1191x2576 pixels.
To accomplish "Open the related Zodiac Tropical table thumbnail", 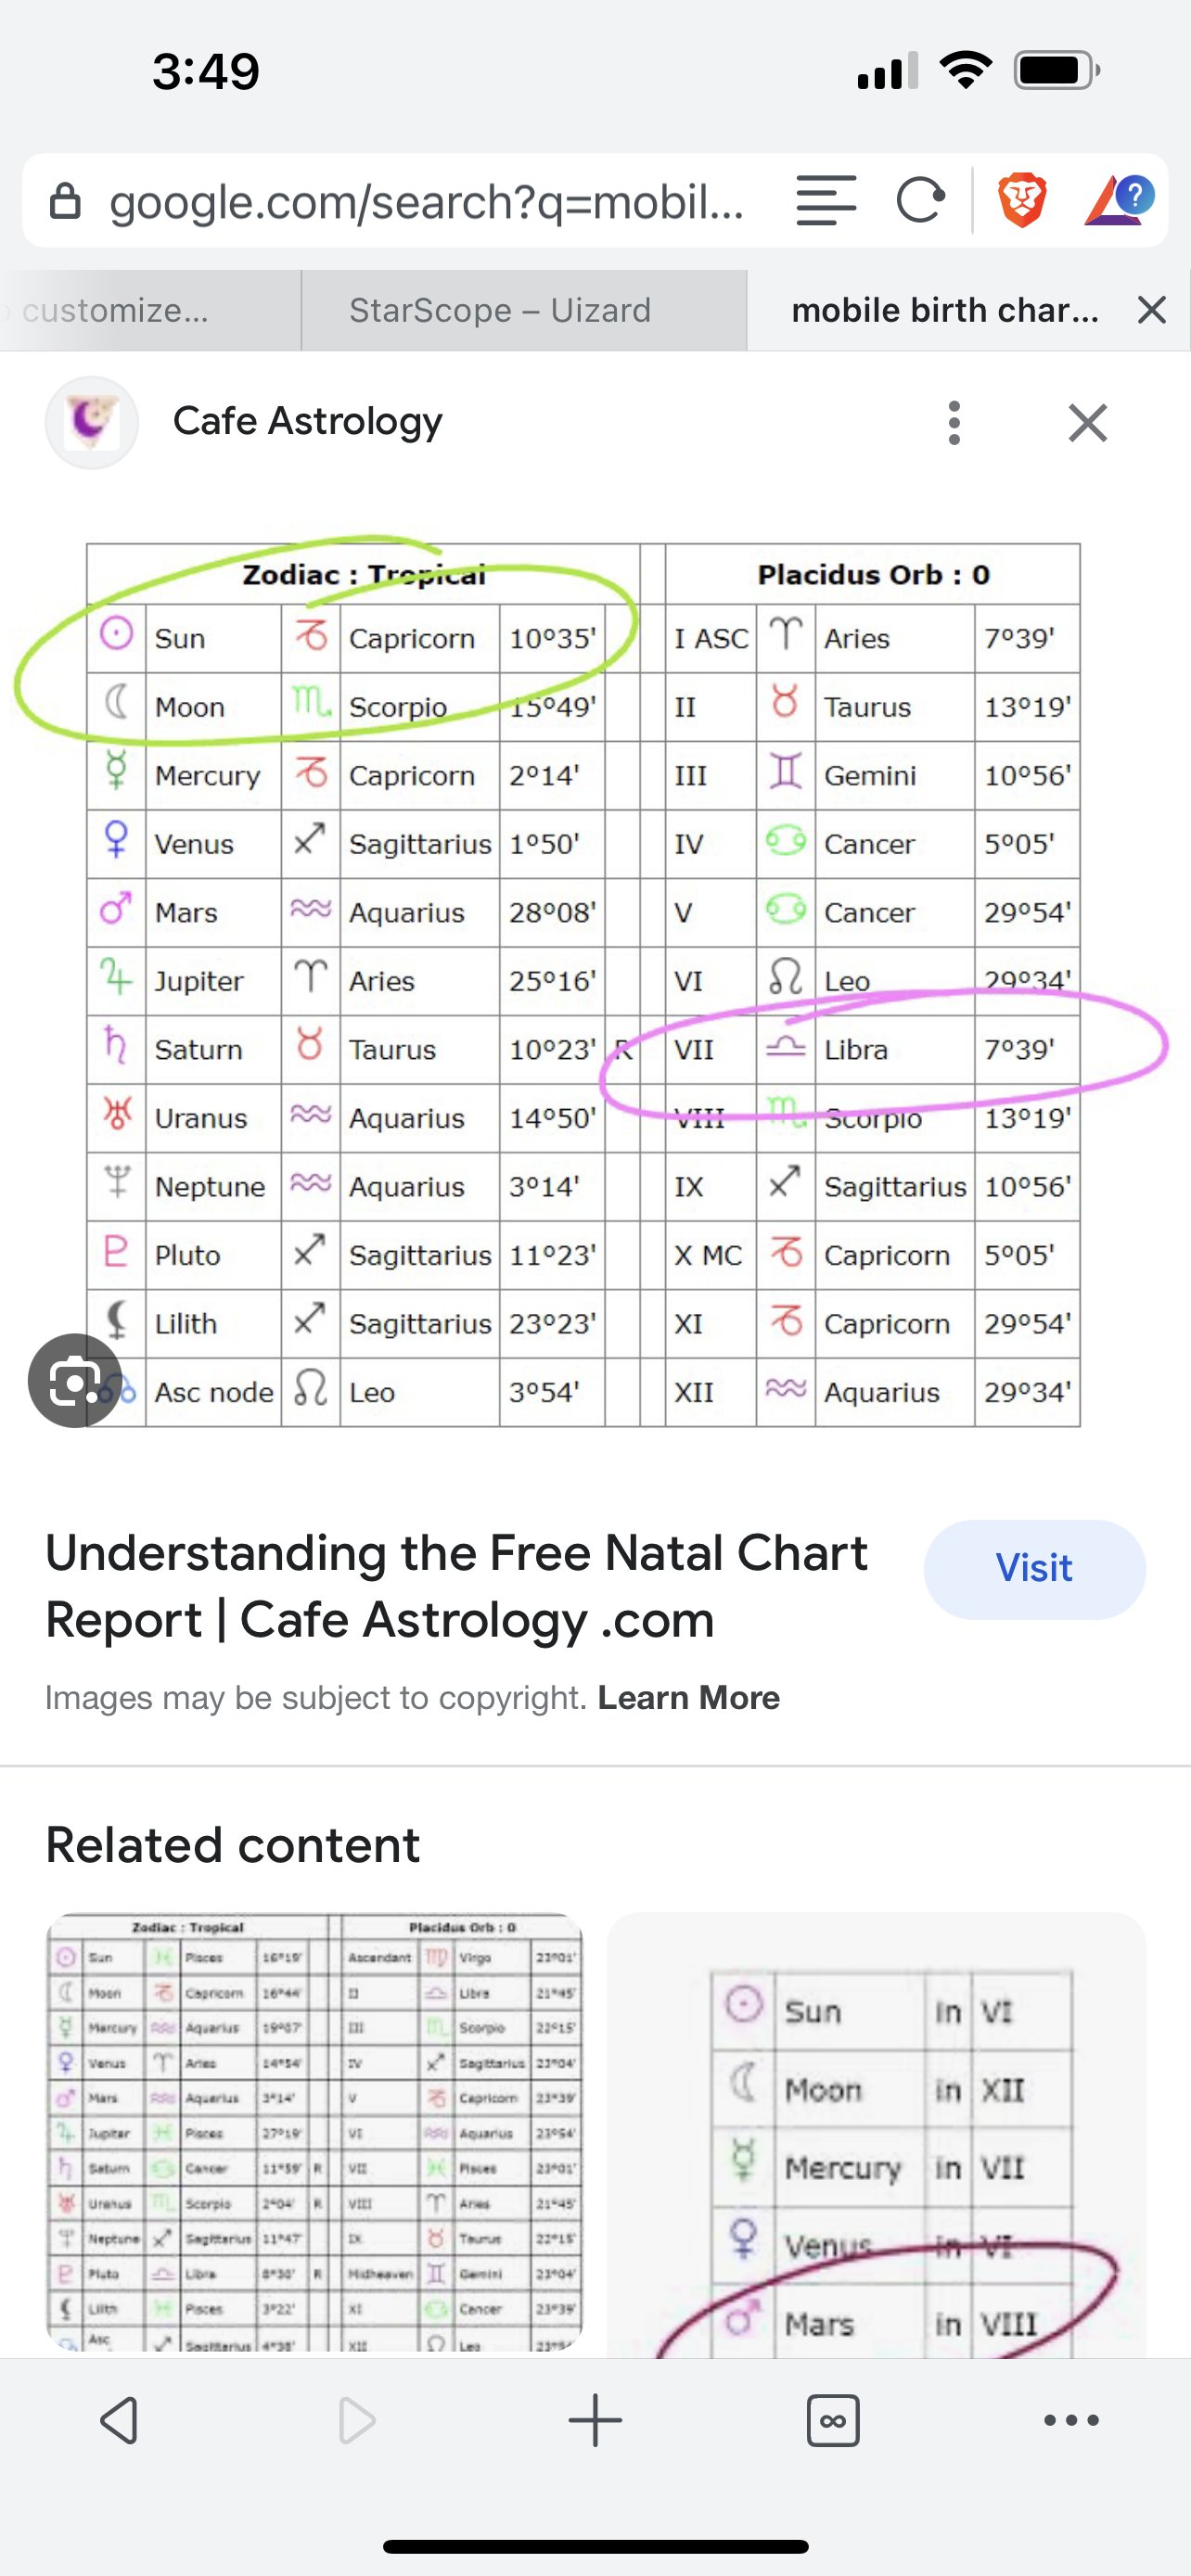I will coord(314,2132).
